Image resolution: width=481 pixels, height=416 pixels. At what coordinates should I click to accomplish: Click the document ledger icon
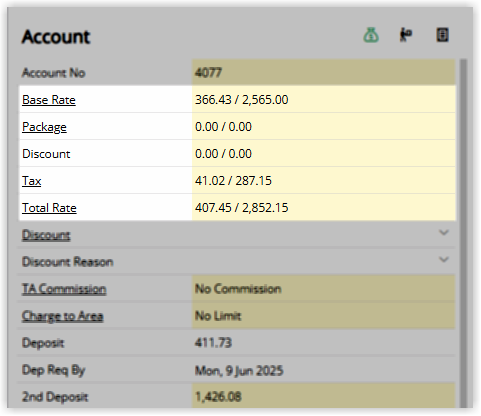click(442, 35)
